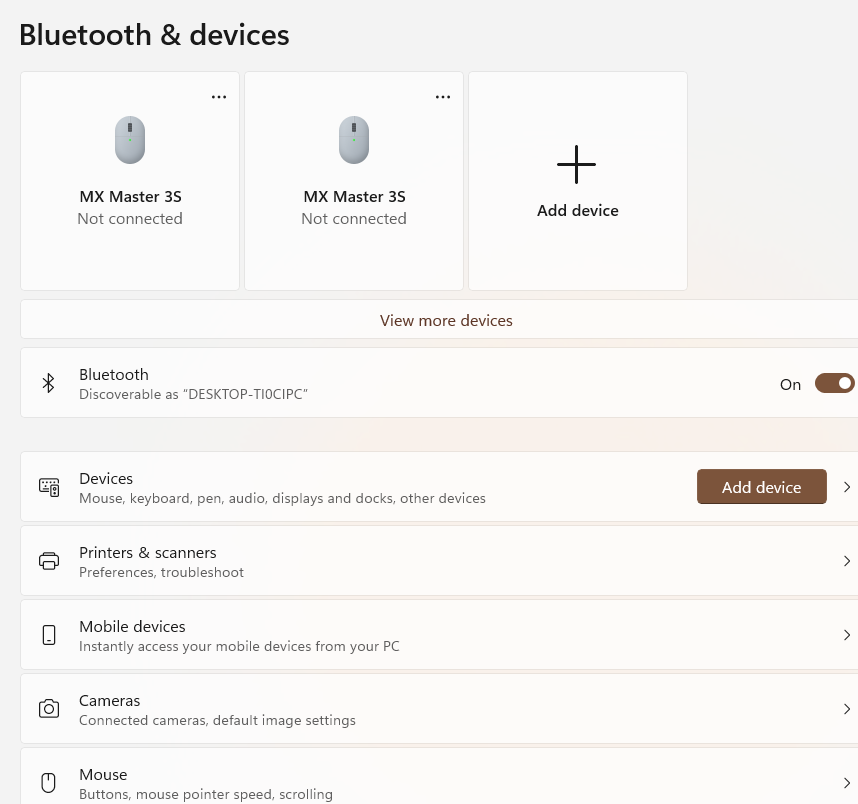Expand Mouse settings chevron

click(x=847, y=783)
